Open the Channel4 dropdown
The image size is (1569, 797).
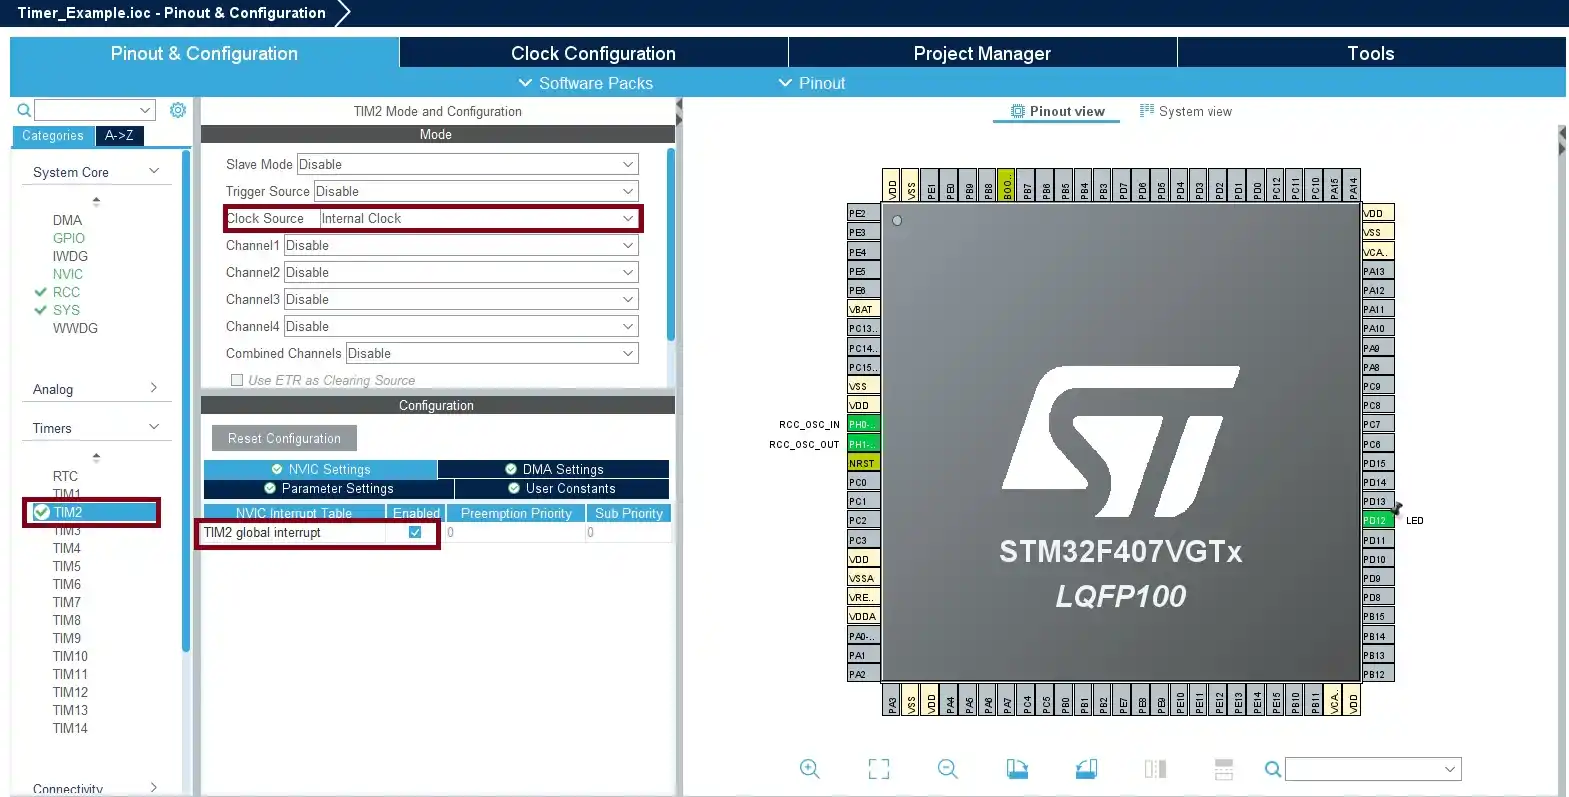click(461, 326)
